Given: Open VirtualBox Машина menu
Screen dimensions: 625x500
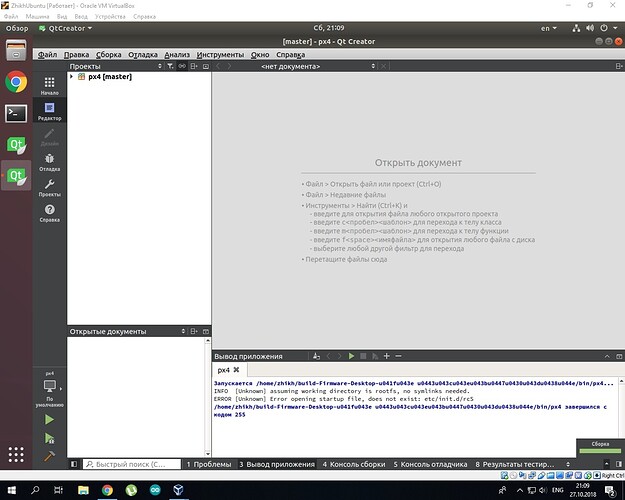Looking at the screenshot, I should (x=37, y=16).
